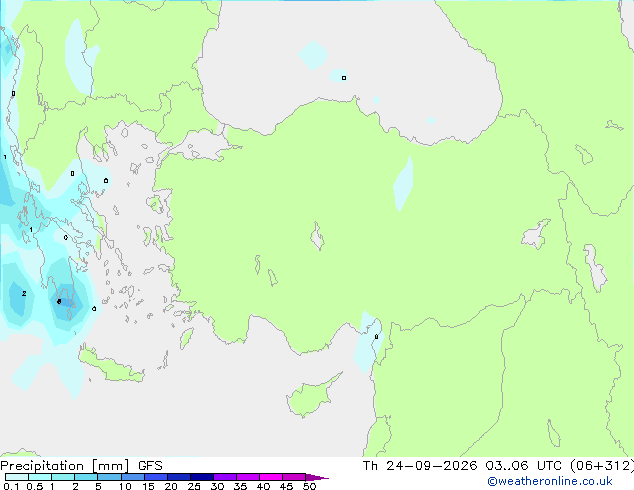Click the '2' precipitation value west of Greece
634x490 pixels.
(24, 294)
